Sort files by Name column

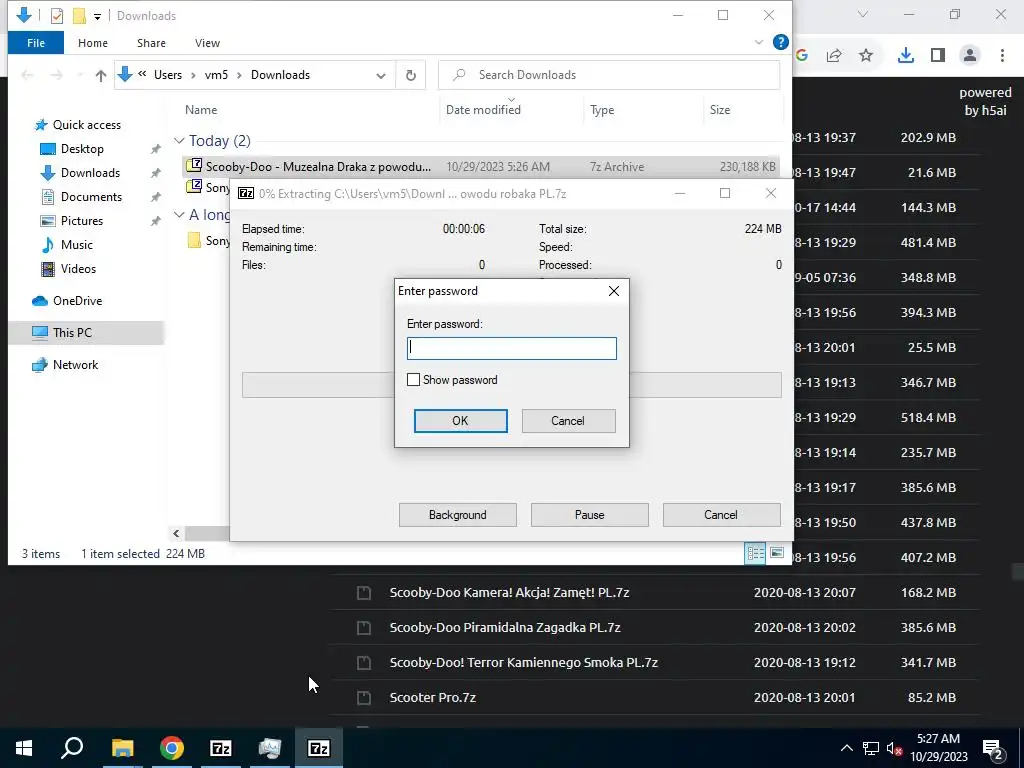coord(201,110)
